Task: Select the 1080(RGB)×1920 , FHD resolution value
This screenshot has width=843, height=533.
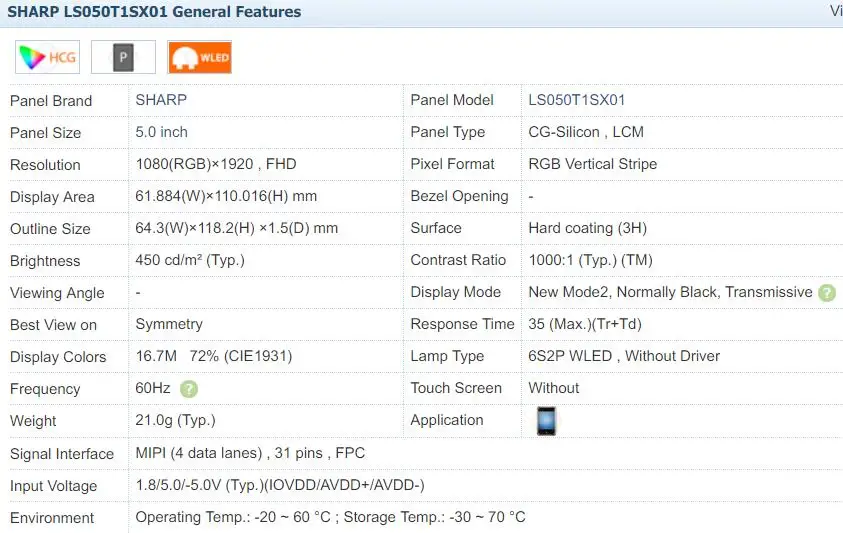Action: [216, 164]
